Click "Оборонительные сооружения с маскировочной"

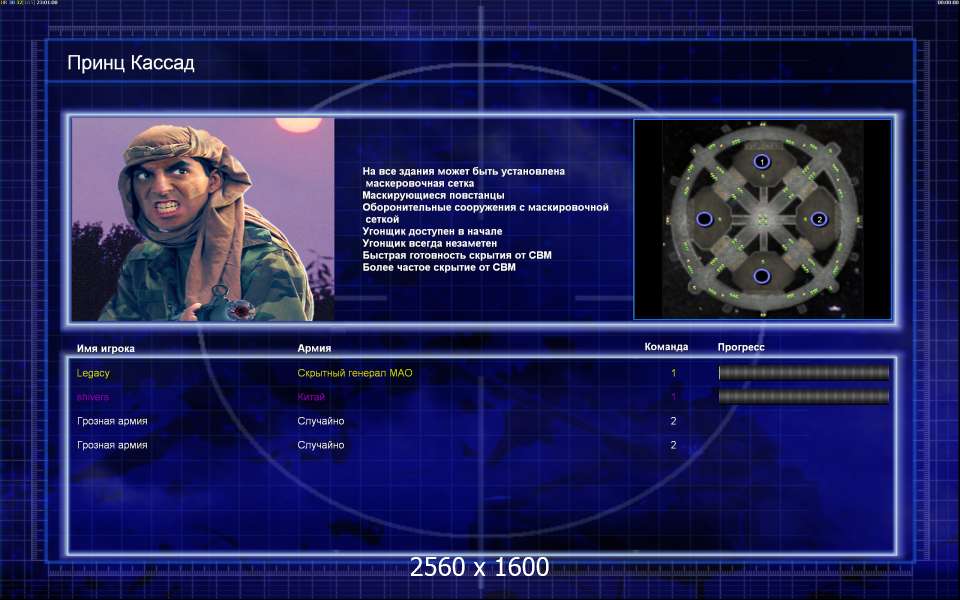coord(486,208)
